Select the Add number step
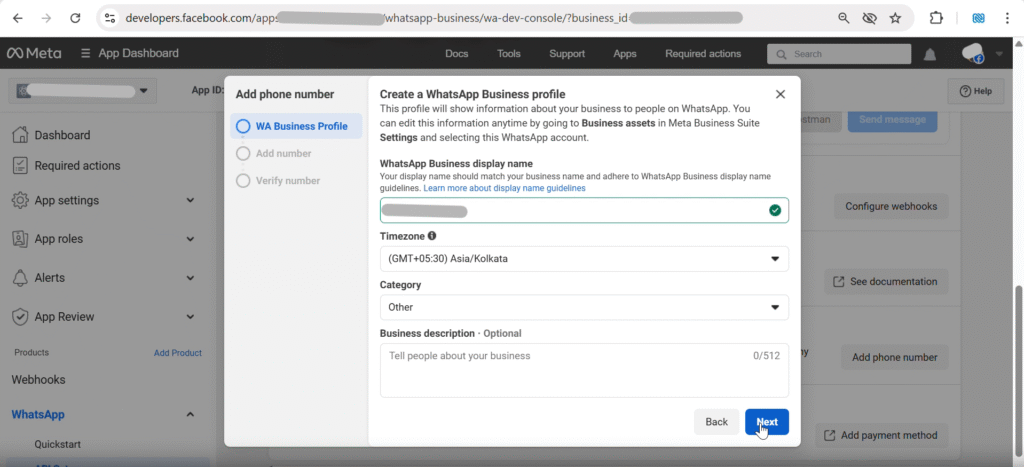The image size is (1024, 467). click(x=283, y=153)
